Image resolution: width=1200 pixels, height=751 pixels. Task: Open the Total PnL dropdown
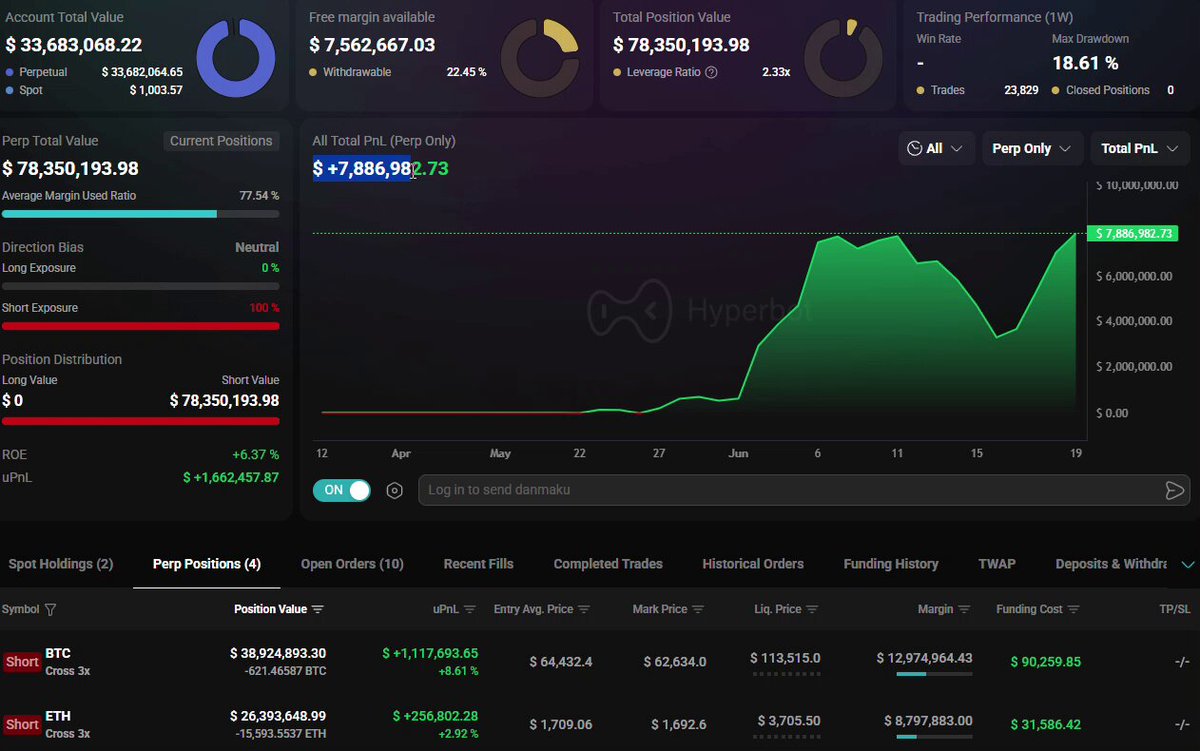pyautogui.click(x=1140, y=148)
